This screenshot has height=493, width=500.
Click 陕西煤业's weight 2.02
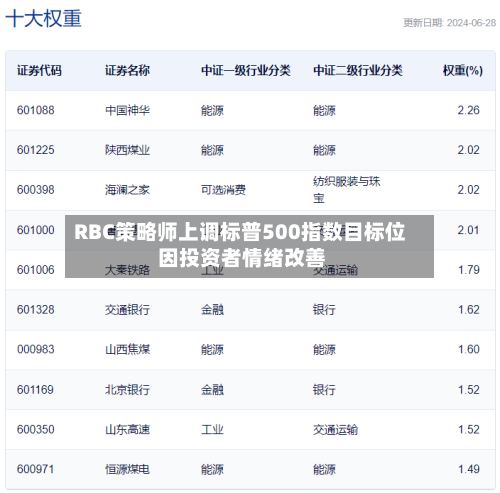coord(468,150)
